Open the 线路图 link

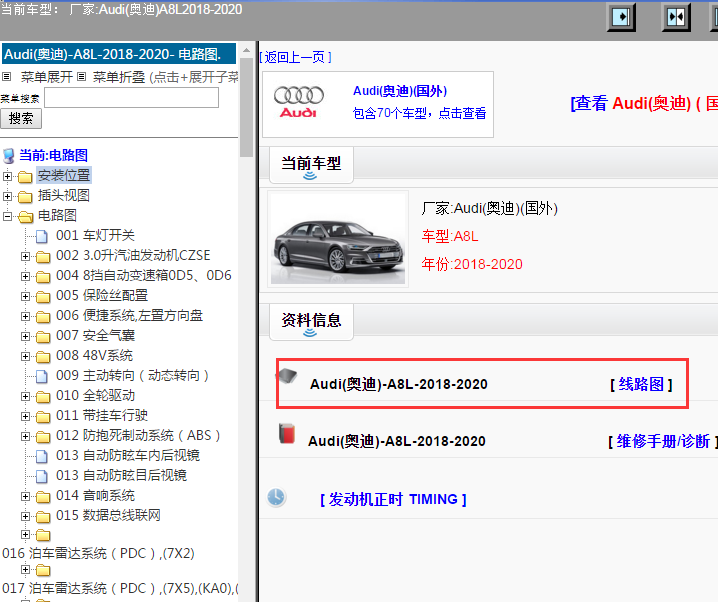pyautogui.click(x=641, y=384)
